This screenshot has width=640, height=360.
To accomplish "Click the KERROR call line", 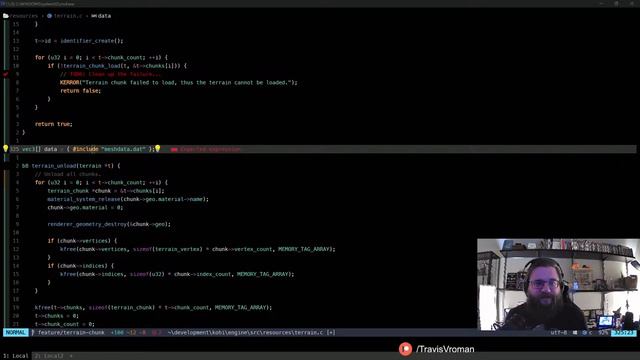I will pyautogui.click(x=179, y=82).
